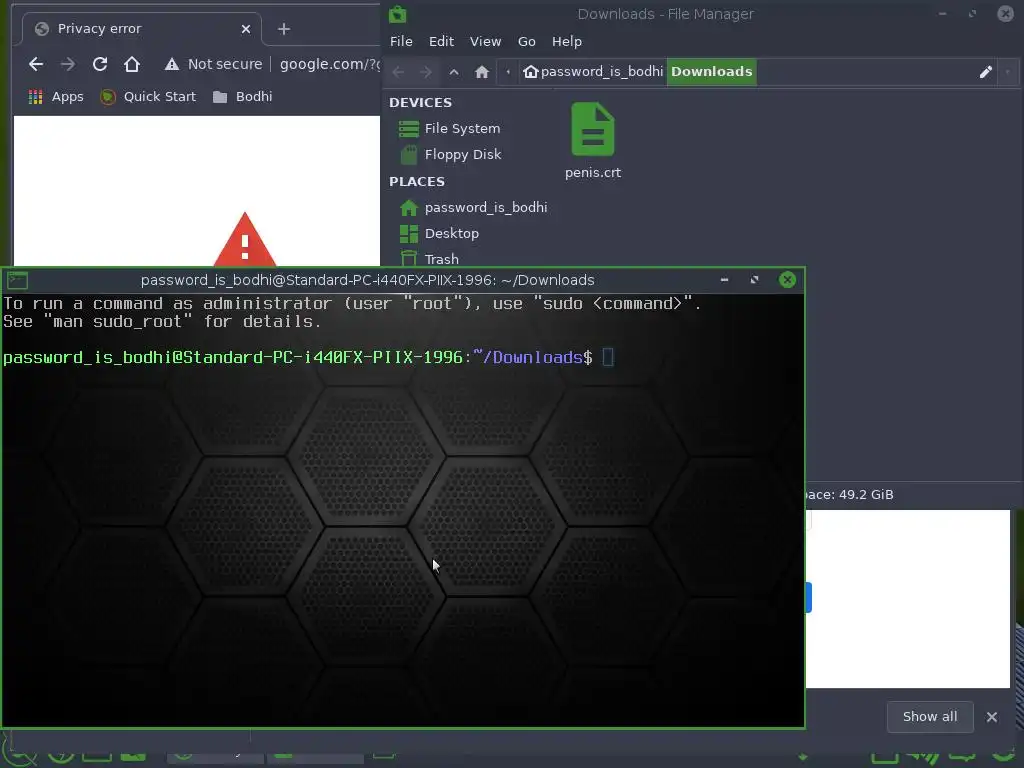Viewport: 1024px width, 768px height.
Task: Click the terminal window title icon
Action: [x=17, y=280]
